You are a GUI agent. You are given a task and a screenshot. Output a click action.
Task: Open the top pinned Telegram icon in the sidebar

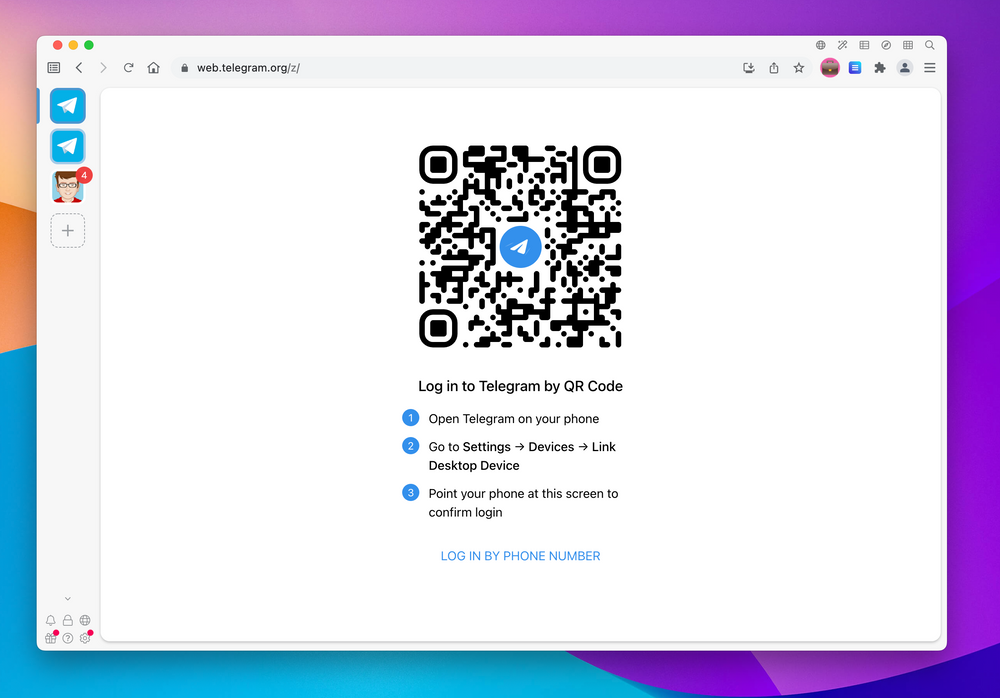tap(67, 105)
